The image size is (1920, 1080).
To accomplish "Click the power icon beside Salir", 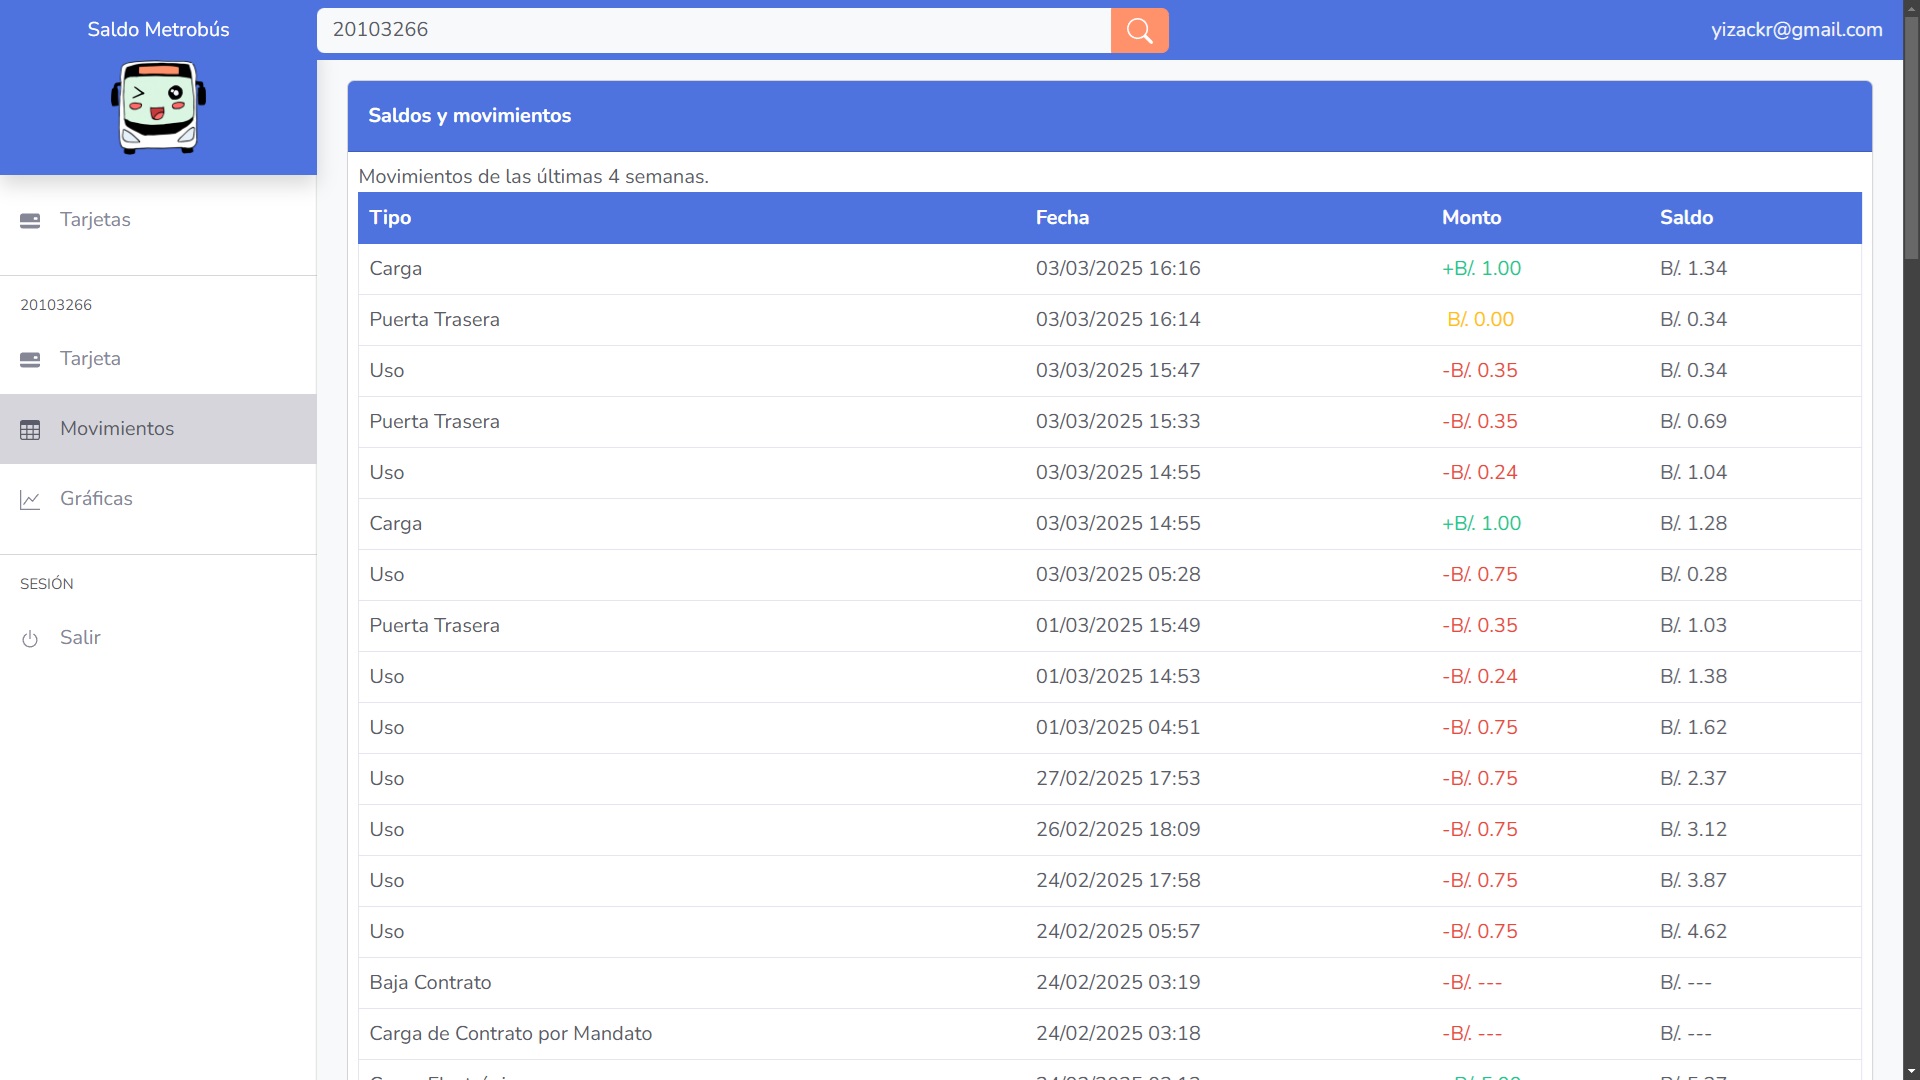I will click(30, 638).
